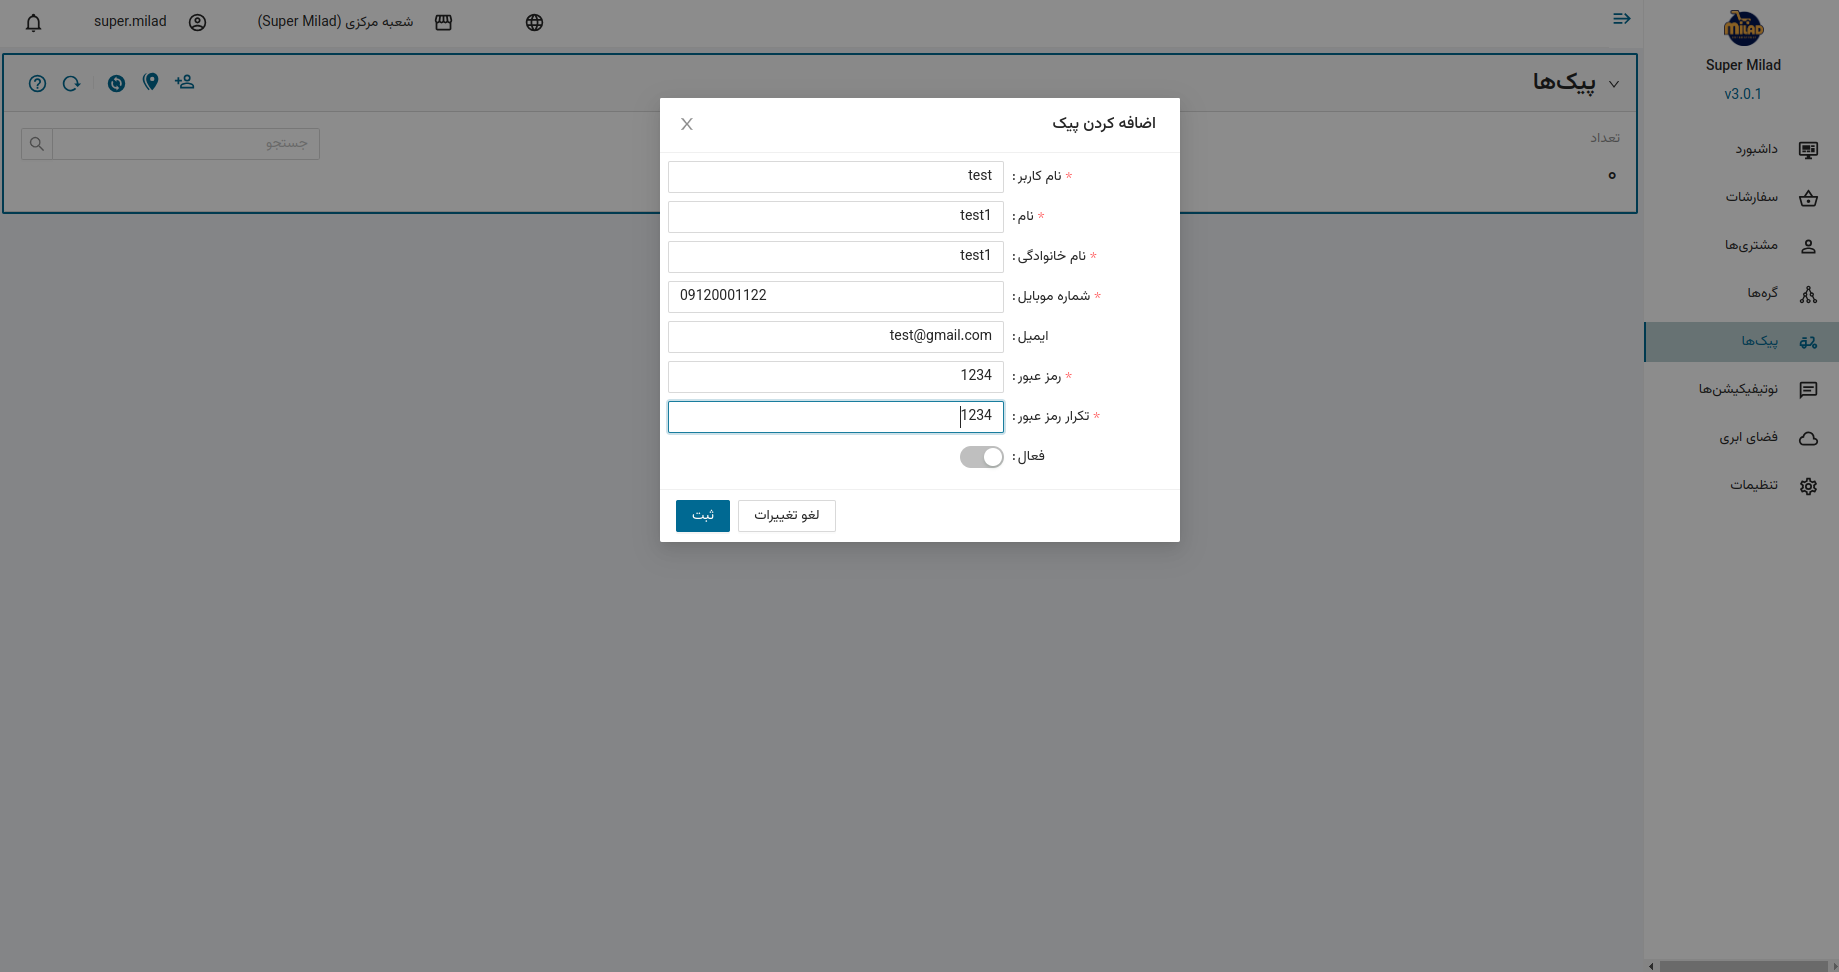Click the user account profile icon
Screen dimensions: 1839x972
[197, 23]
